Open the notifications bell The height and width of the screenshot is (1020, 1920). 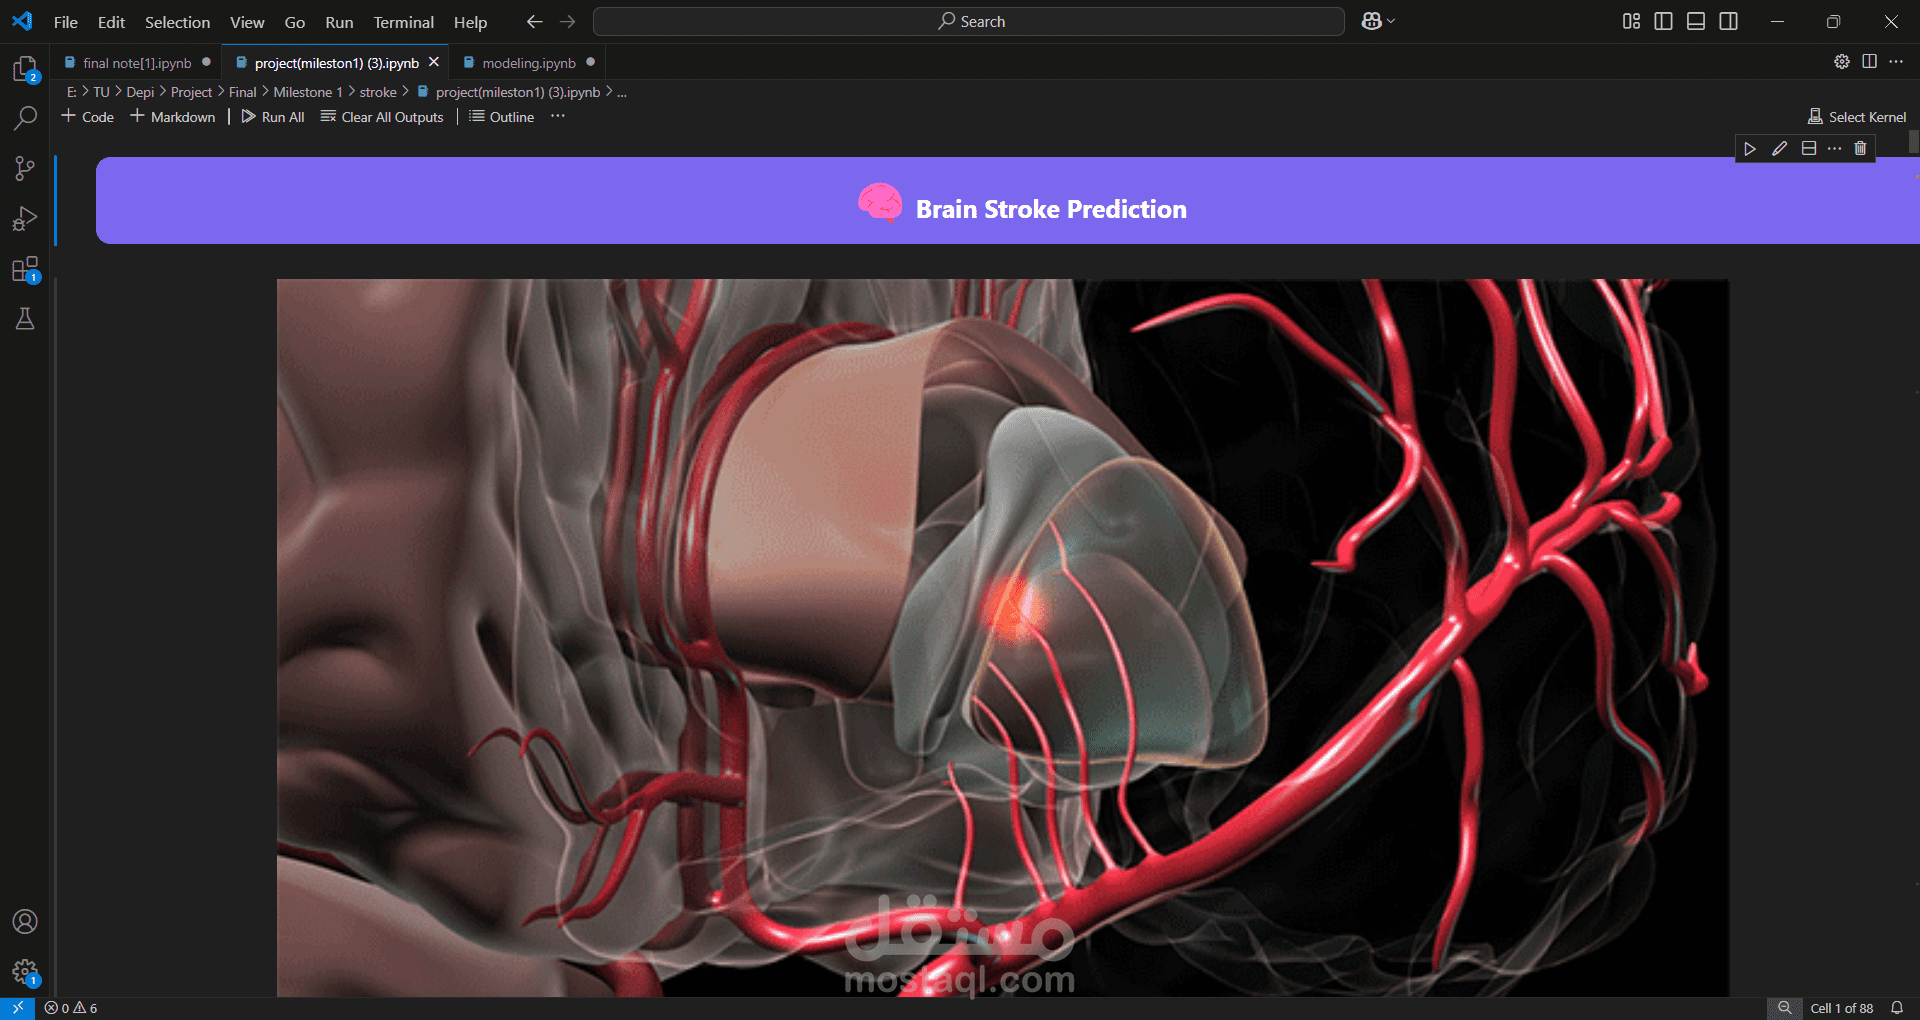(x=1897, y=1008)
